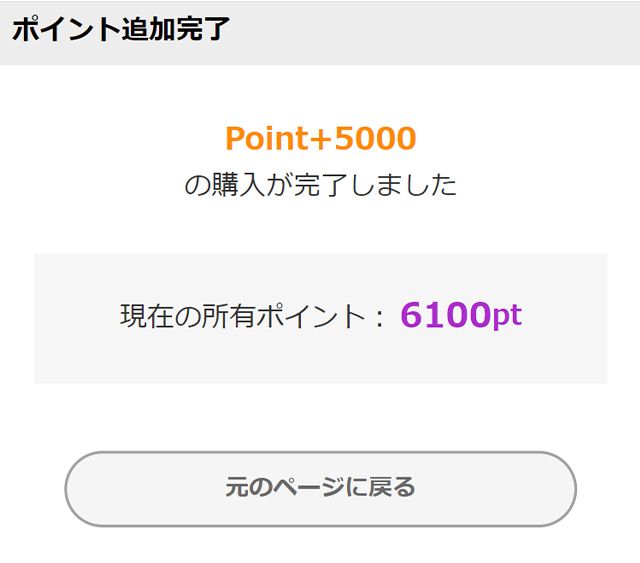Image resolution: width=640 pixels, height=563 pixels.
Task: Click the 完了 characters in the header title
Action: [x=209, y=30]
